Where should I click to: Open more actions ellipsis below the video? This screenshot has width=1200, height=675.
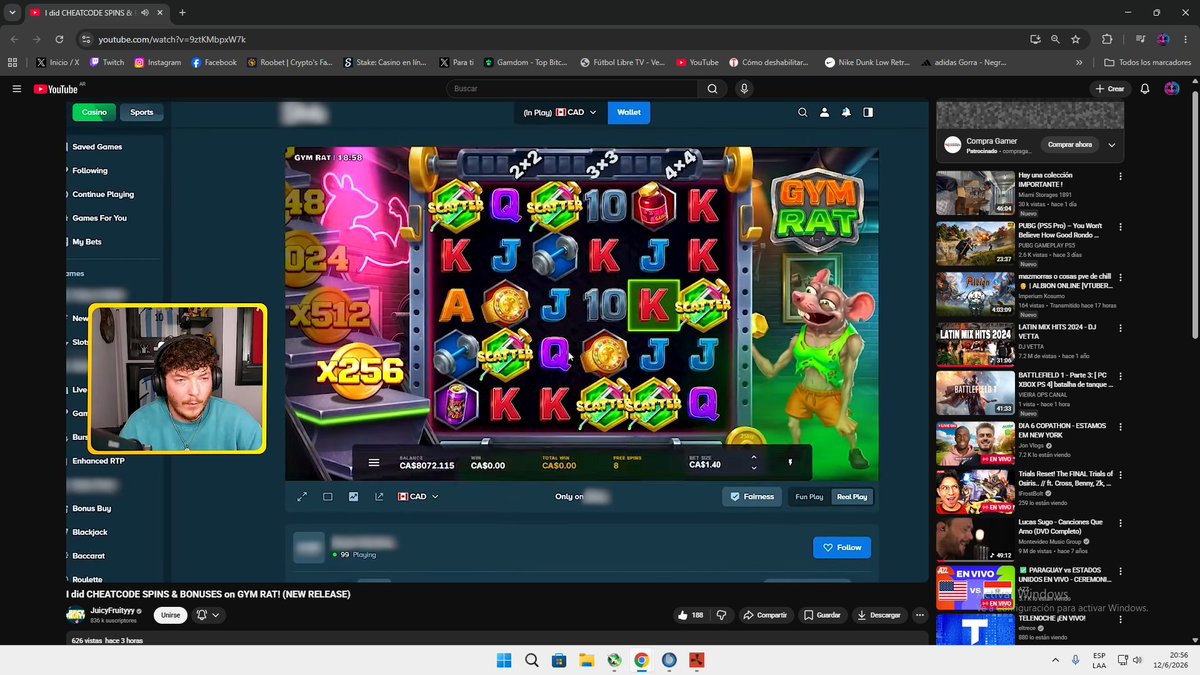[x=920, y=615]
